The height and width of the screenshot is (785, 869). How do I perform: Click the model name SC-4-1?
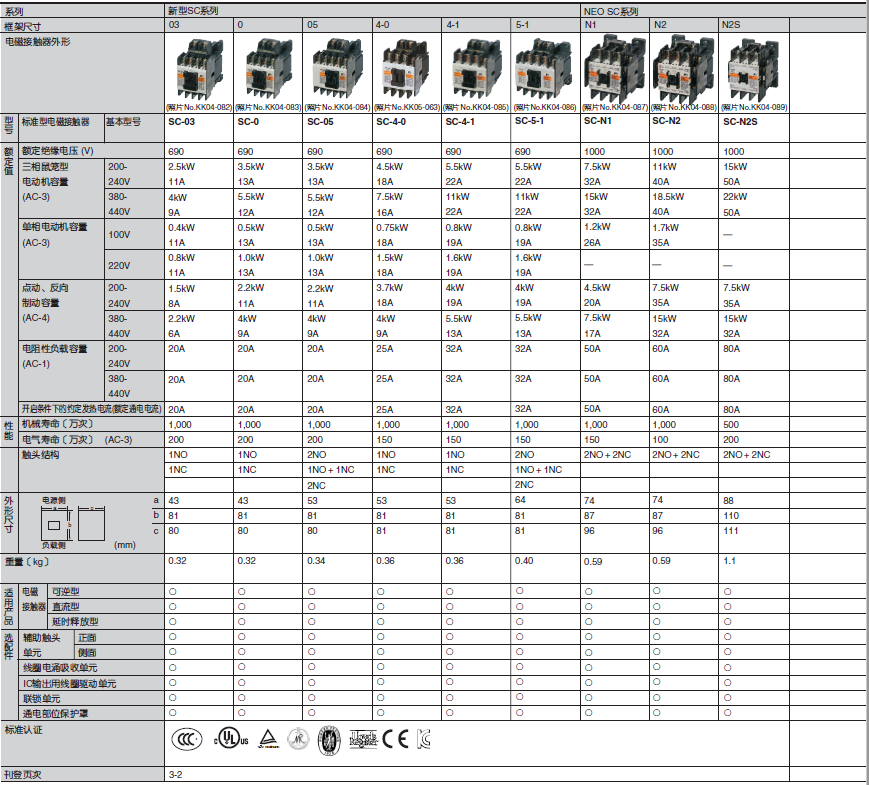pos(460,122)
